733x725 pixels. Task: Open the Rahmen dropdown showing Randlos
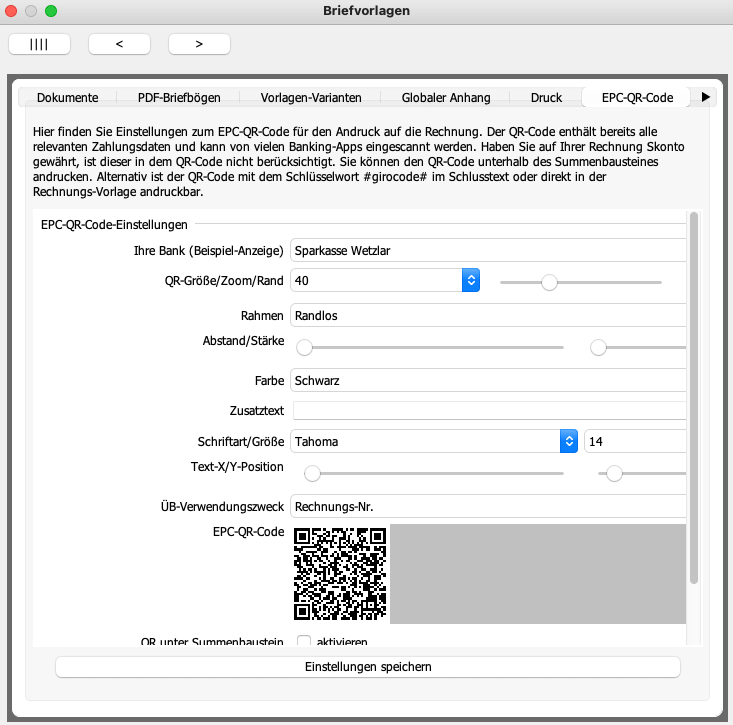click(x=488, y=316)
